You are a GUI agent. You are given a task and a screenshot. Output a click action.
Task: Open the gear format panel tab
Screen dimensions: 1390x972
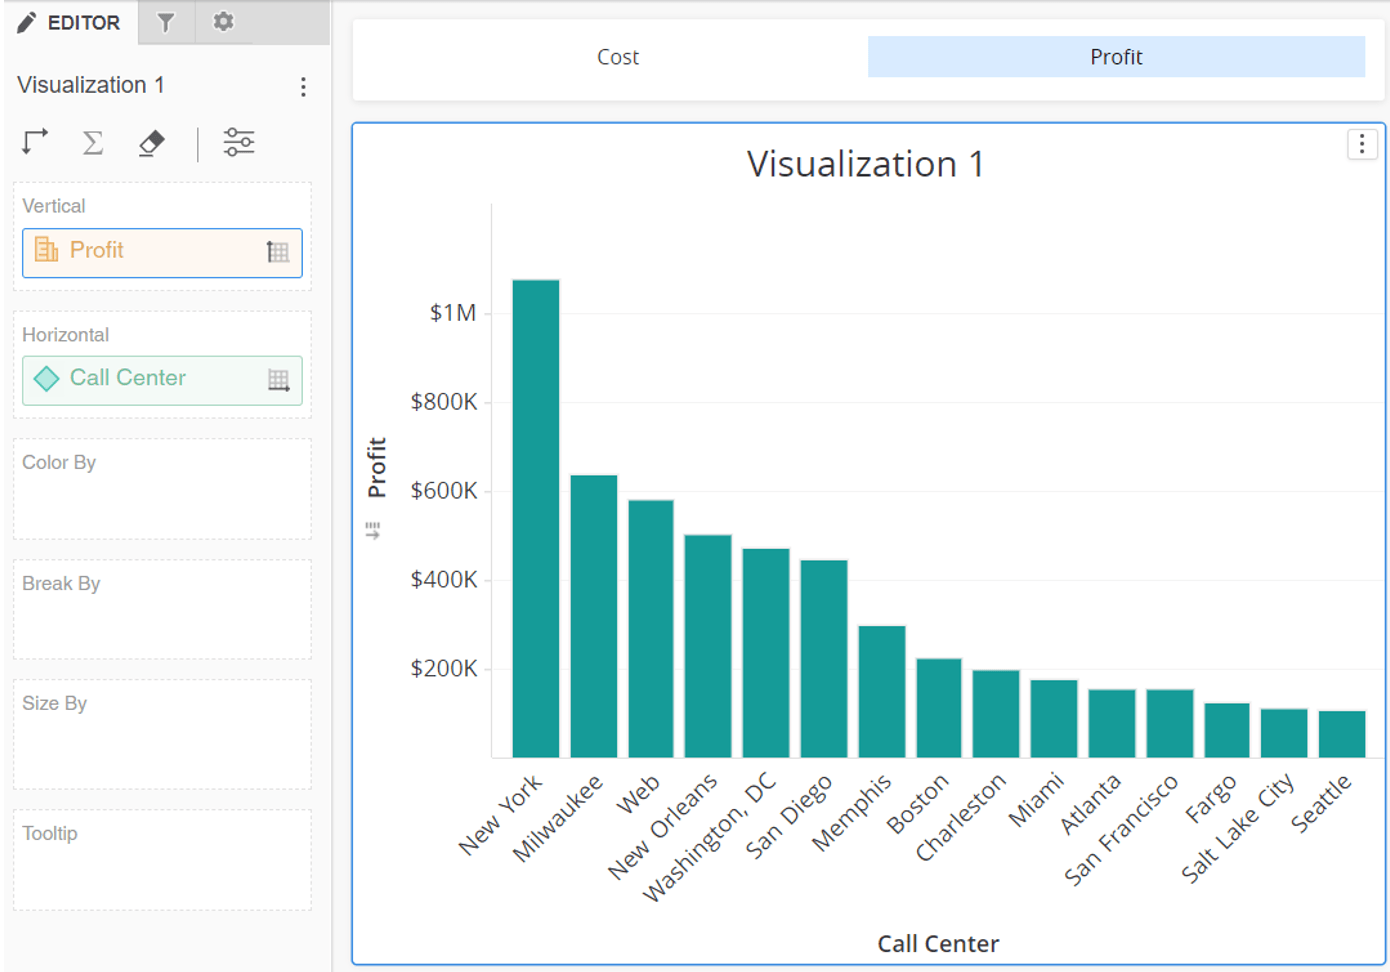(x=223, y=21)
